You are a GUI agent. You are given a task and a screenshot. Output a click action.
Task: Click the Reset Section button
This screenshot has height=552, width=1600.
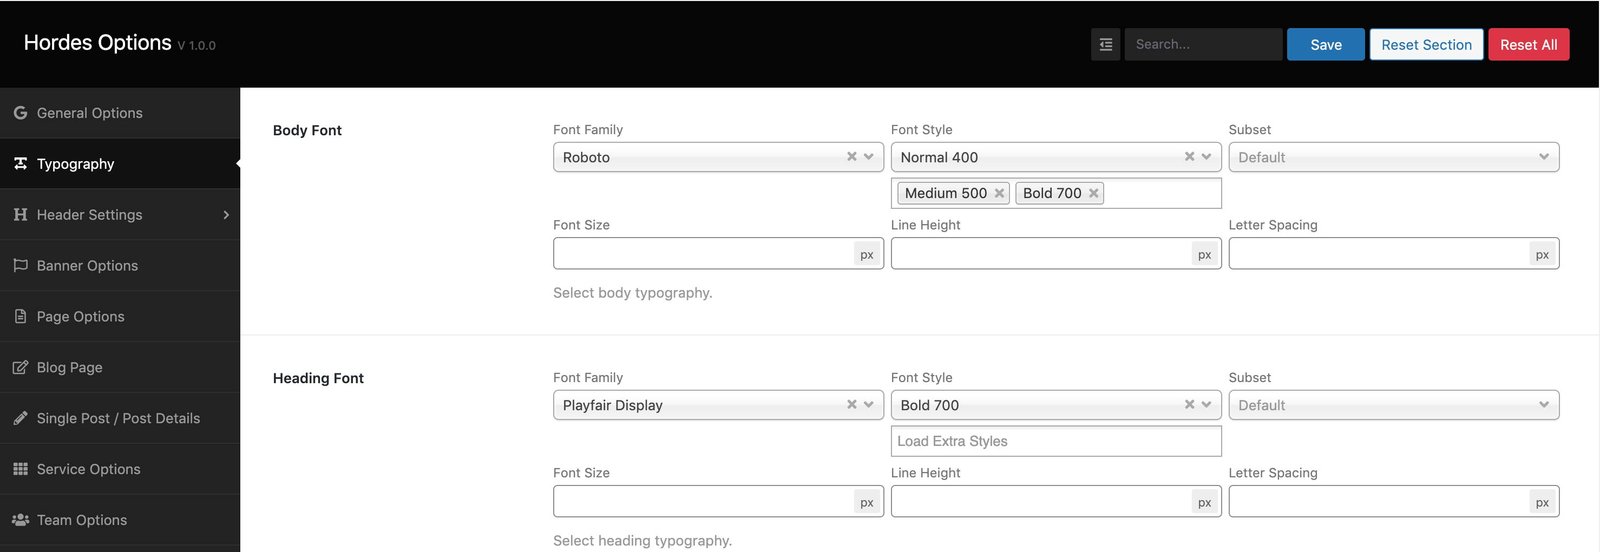pos(1426,44)
